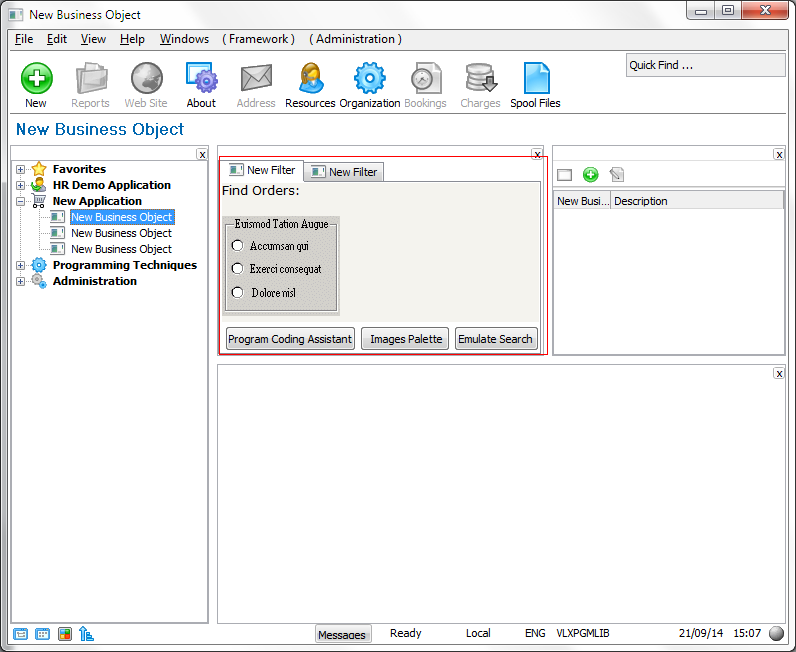
Task: Click the blue stair-step icon in status bar
Action: 87,634
